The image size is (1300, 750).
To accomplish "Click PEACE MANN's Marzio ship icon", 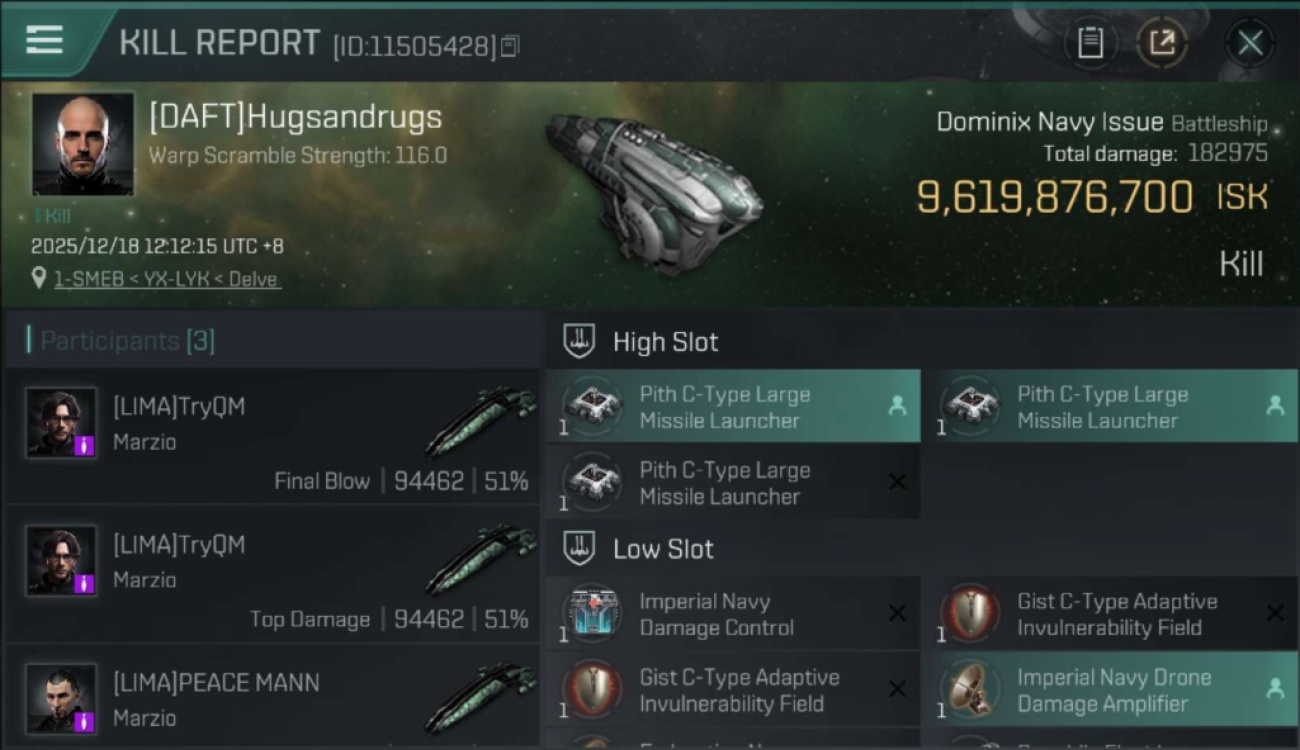I will (x=480, y=698).
